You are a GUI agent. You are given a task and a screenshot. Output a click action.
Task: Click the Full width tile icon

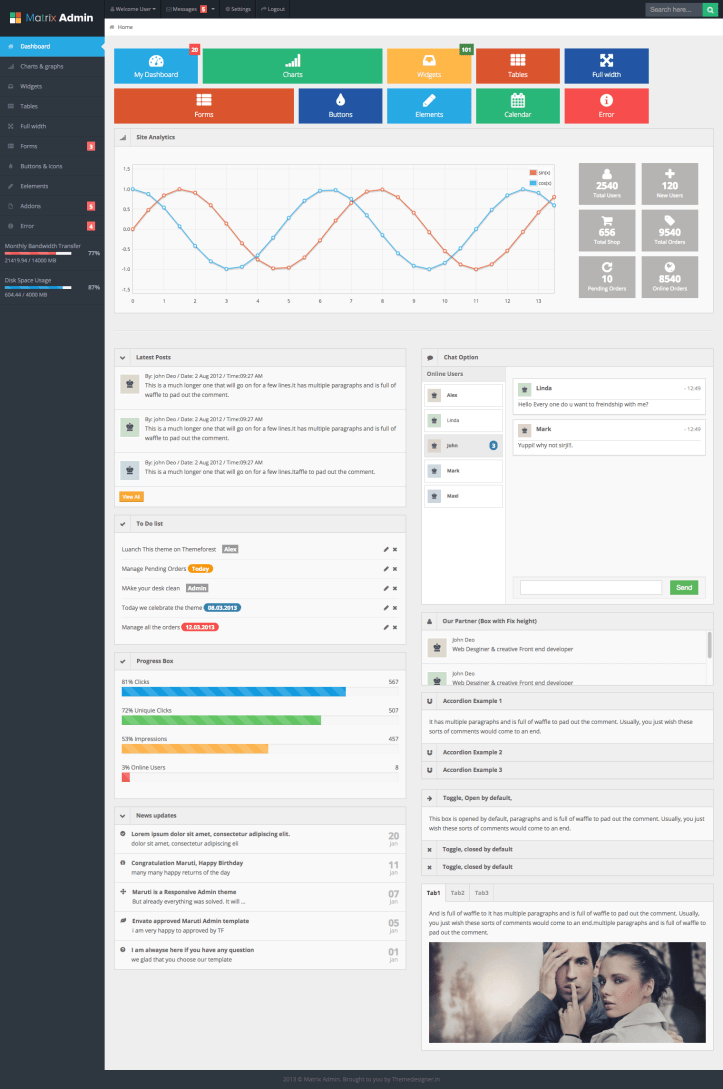(606, 61)
